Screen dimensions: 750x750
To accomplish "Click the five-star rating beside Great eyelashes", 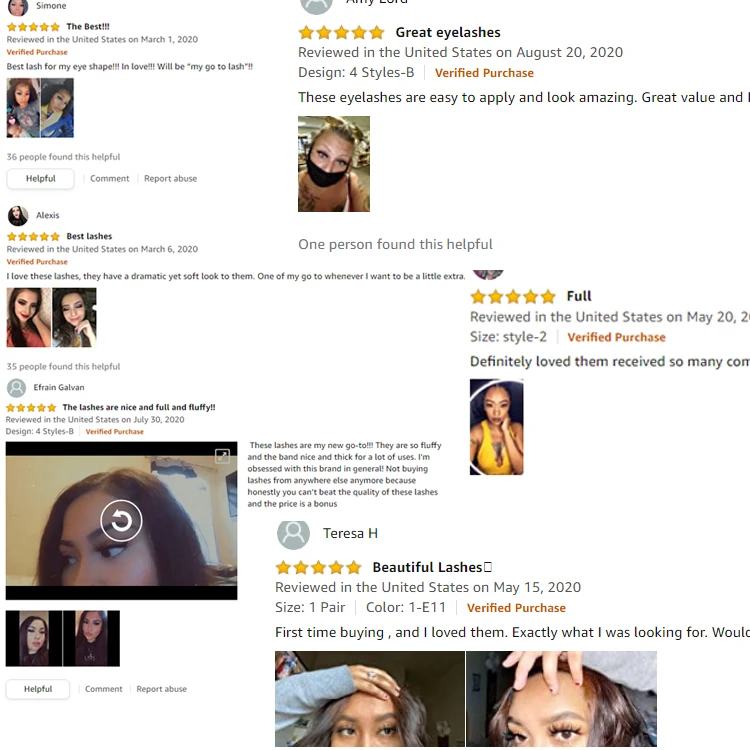I will (x=342, y=33).
